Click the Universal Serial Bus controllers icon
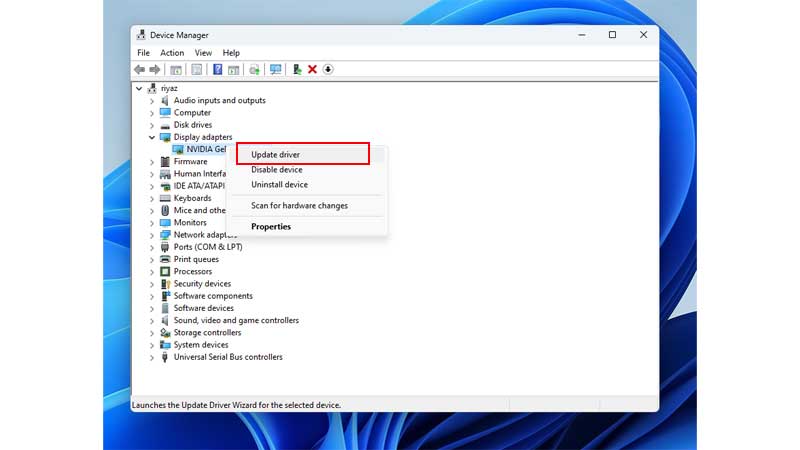 [x=165, y=357]
